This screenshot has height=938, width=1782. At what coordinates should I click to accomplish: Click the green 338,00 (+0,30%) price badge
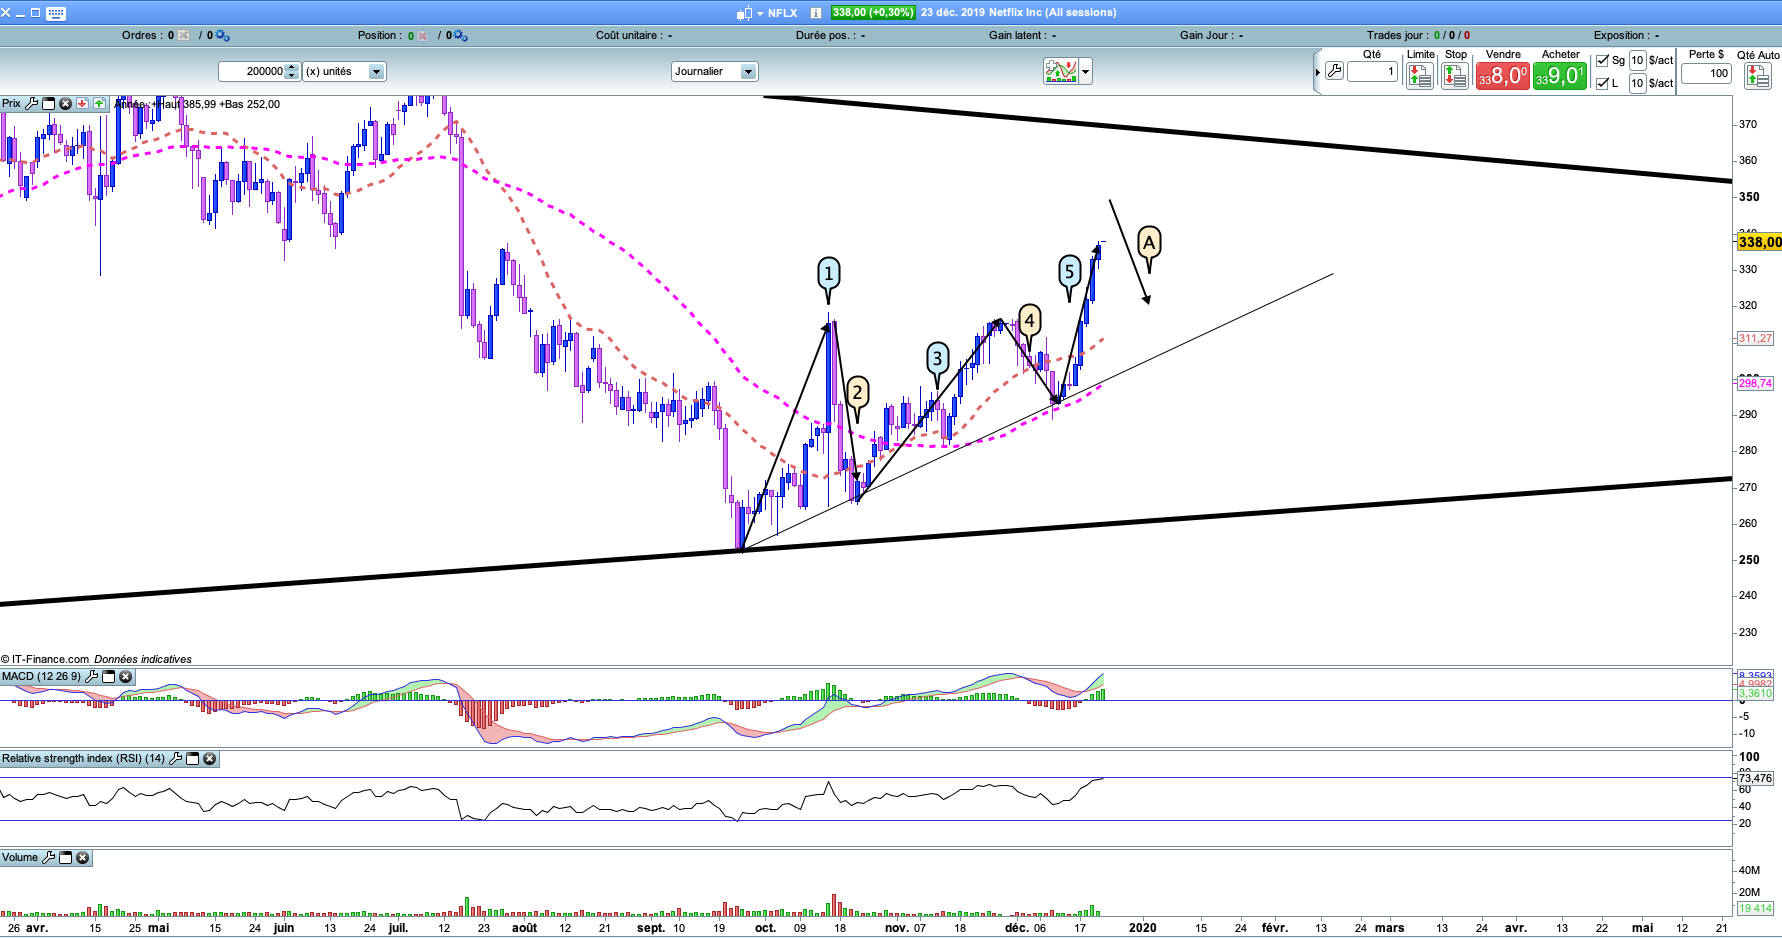(873, 13)
